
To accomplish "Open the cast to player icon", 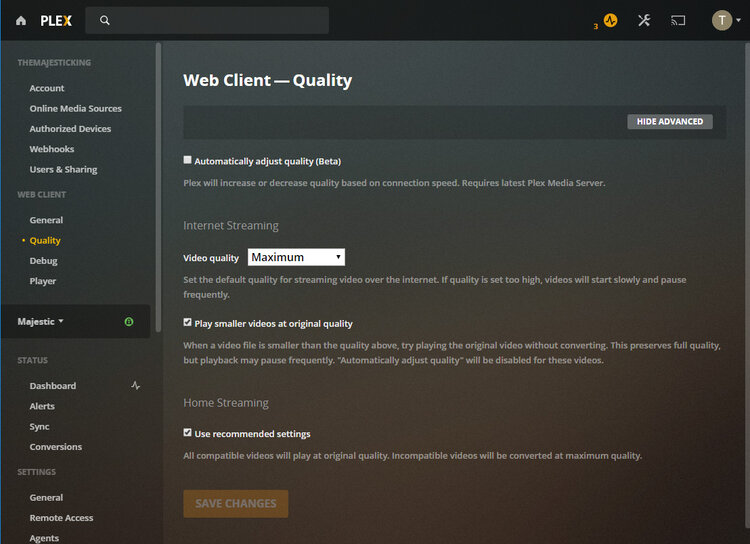I will click(x=678, y=21).
